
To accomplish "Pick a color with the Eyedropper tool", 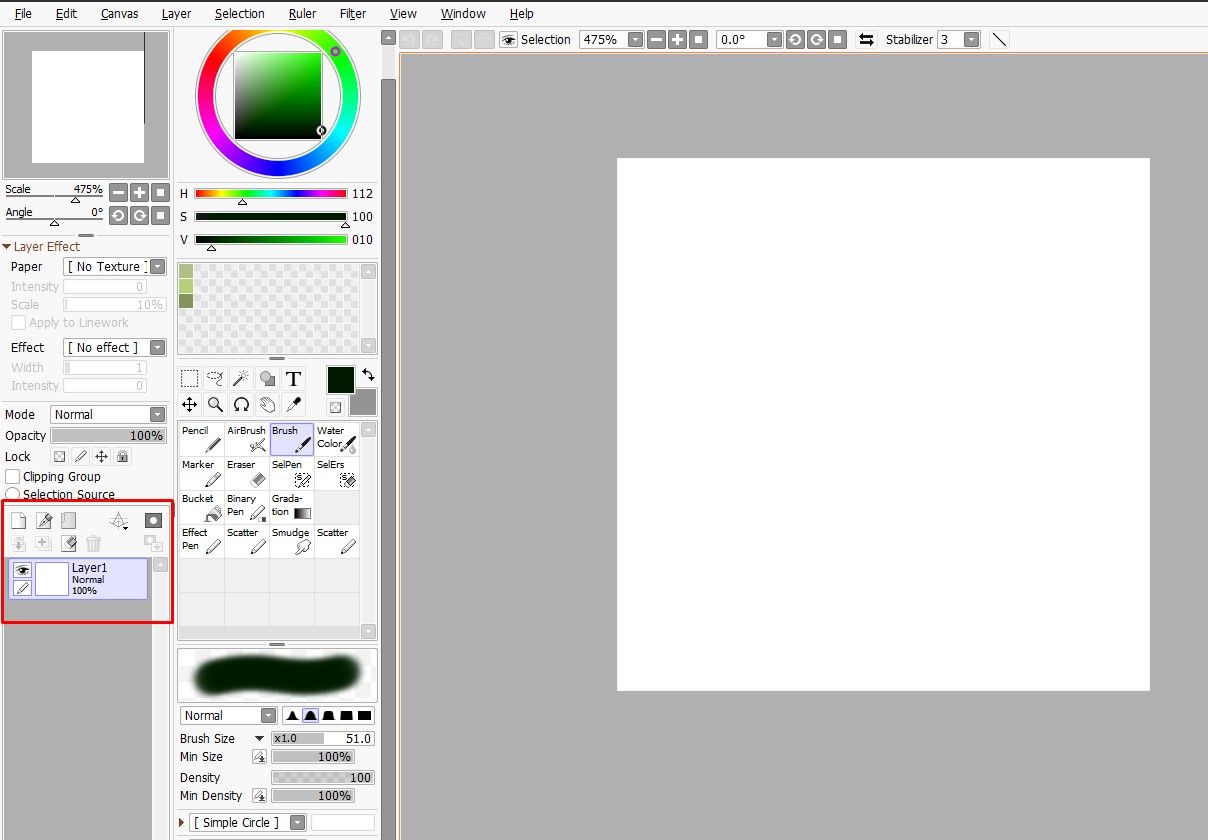I will [294, 404].
